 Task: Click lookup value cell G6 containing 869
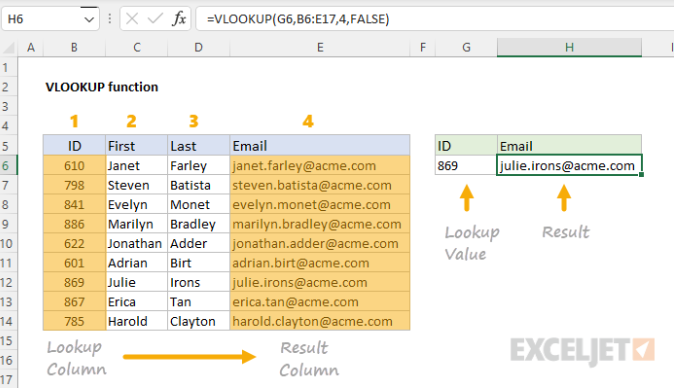coord(466,165)
